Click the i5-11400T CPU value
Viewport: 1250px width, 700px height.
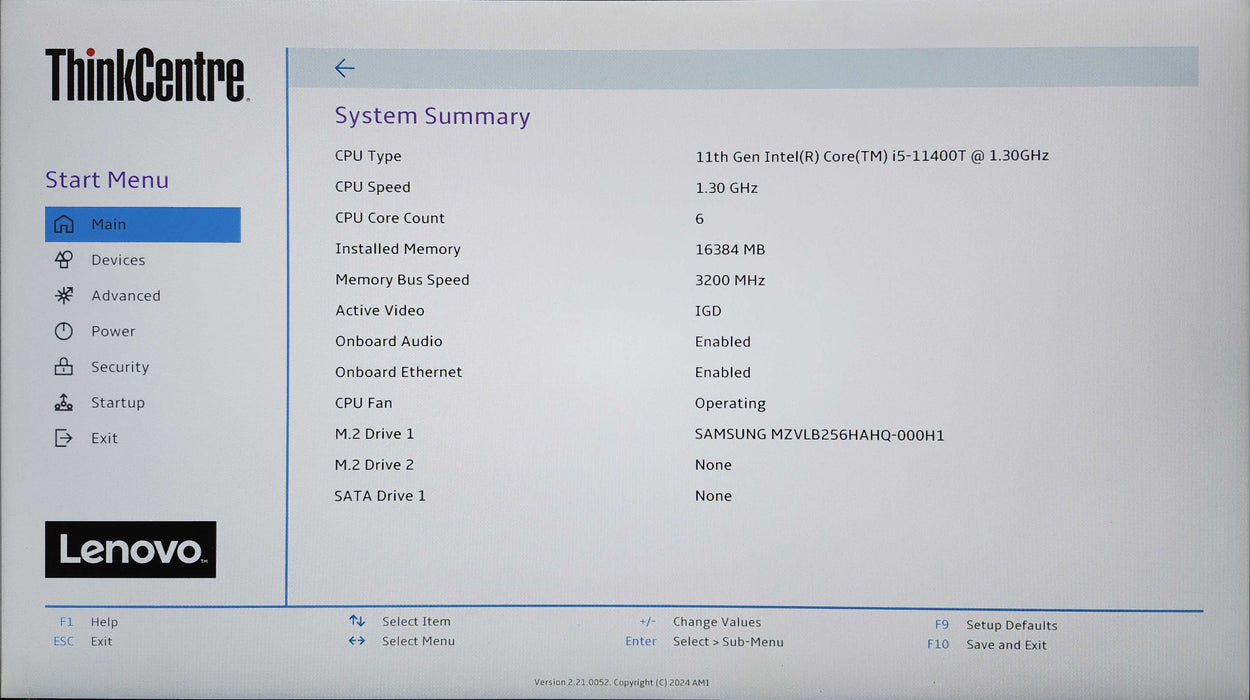pyautogui.click(x=872, y=156)
